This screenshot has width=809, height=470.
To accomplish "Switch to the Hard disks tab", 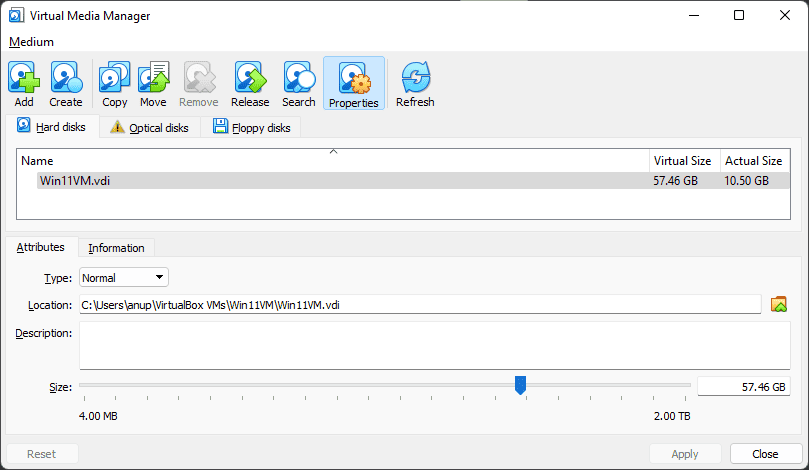I will (52, 126).
